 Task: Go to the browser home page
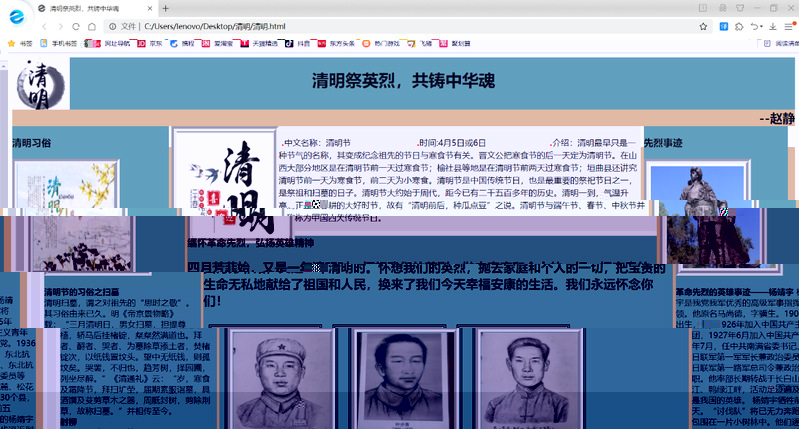point(90,26)
